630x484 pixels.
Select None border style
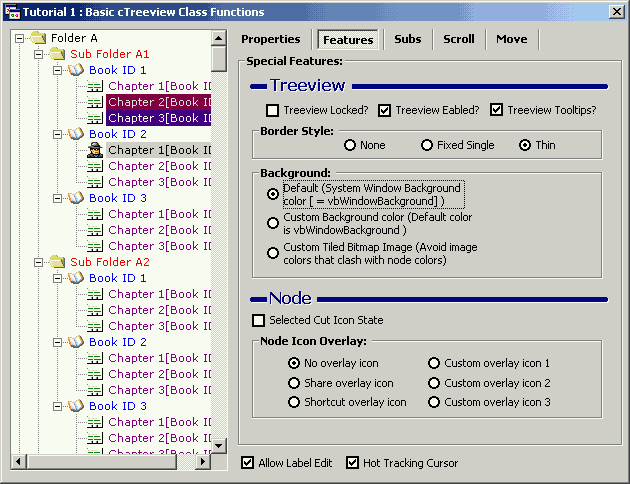(350, 145)
